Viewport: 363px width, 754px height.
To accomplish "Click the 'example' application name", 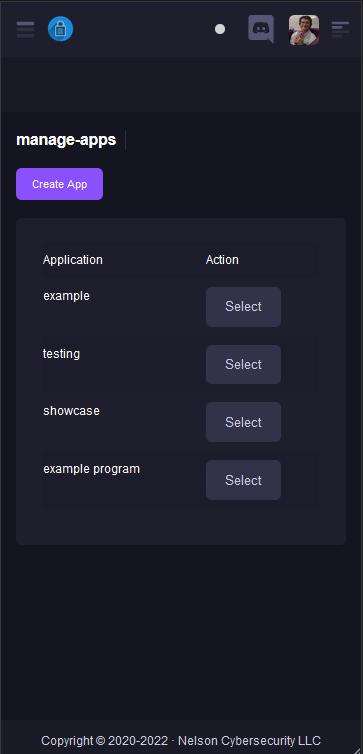I will 66,296.
